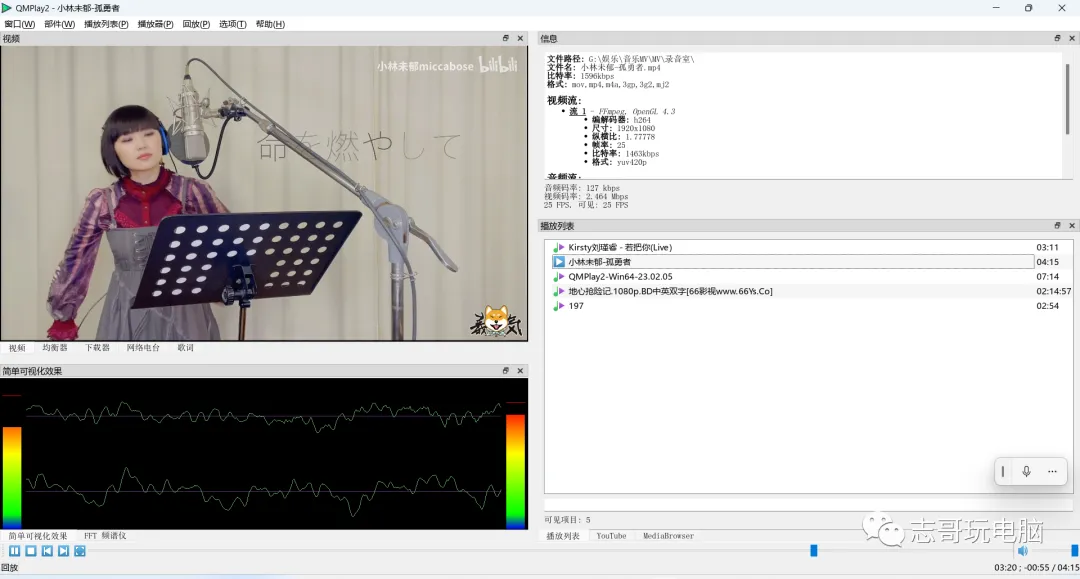Expand the 回放(P) menu
Screen dimensions: 1080x579
[x=196, y=24]
